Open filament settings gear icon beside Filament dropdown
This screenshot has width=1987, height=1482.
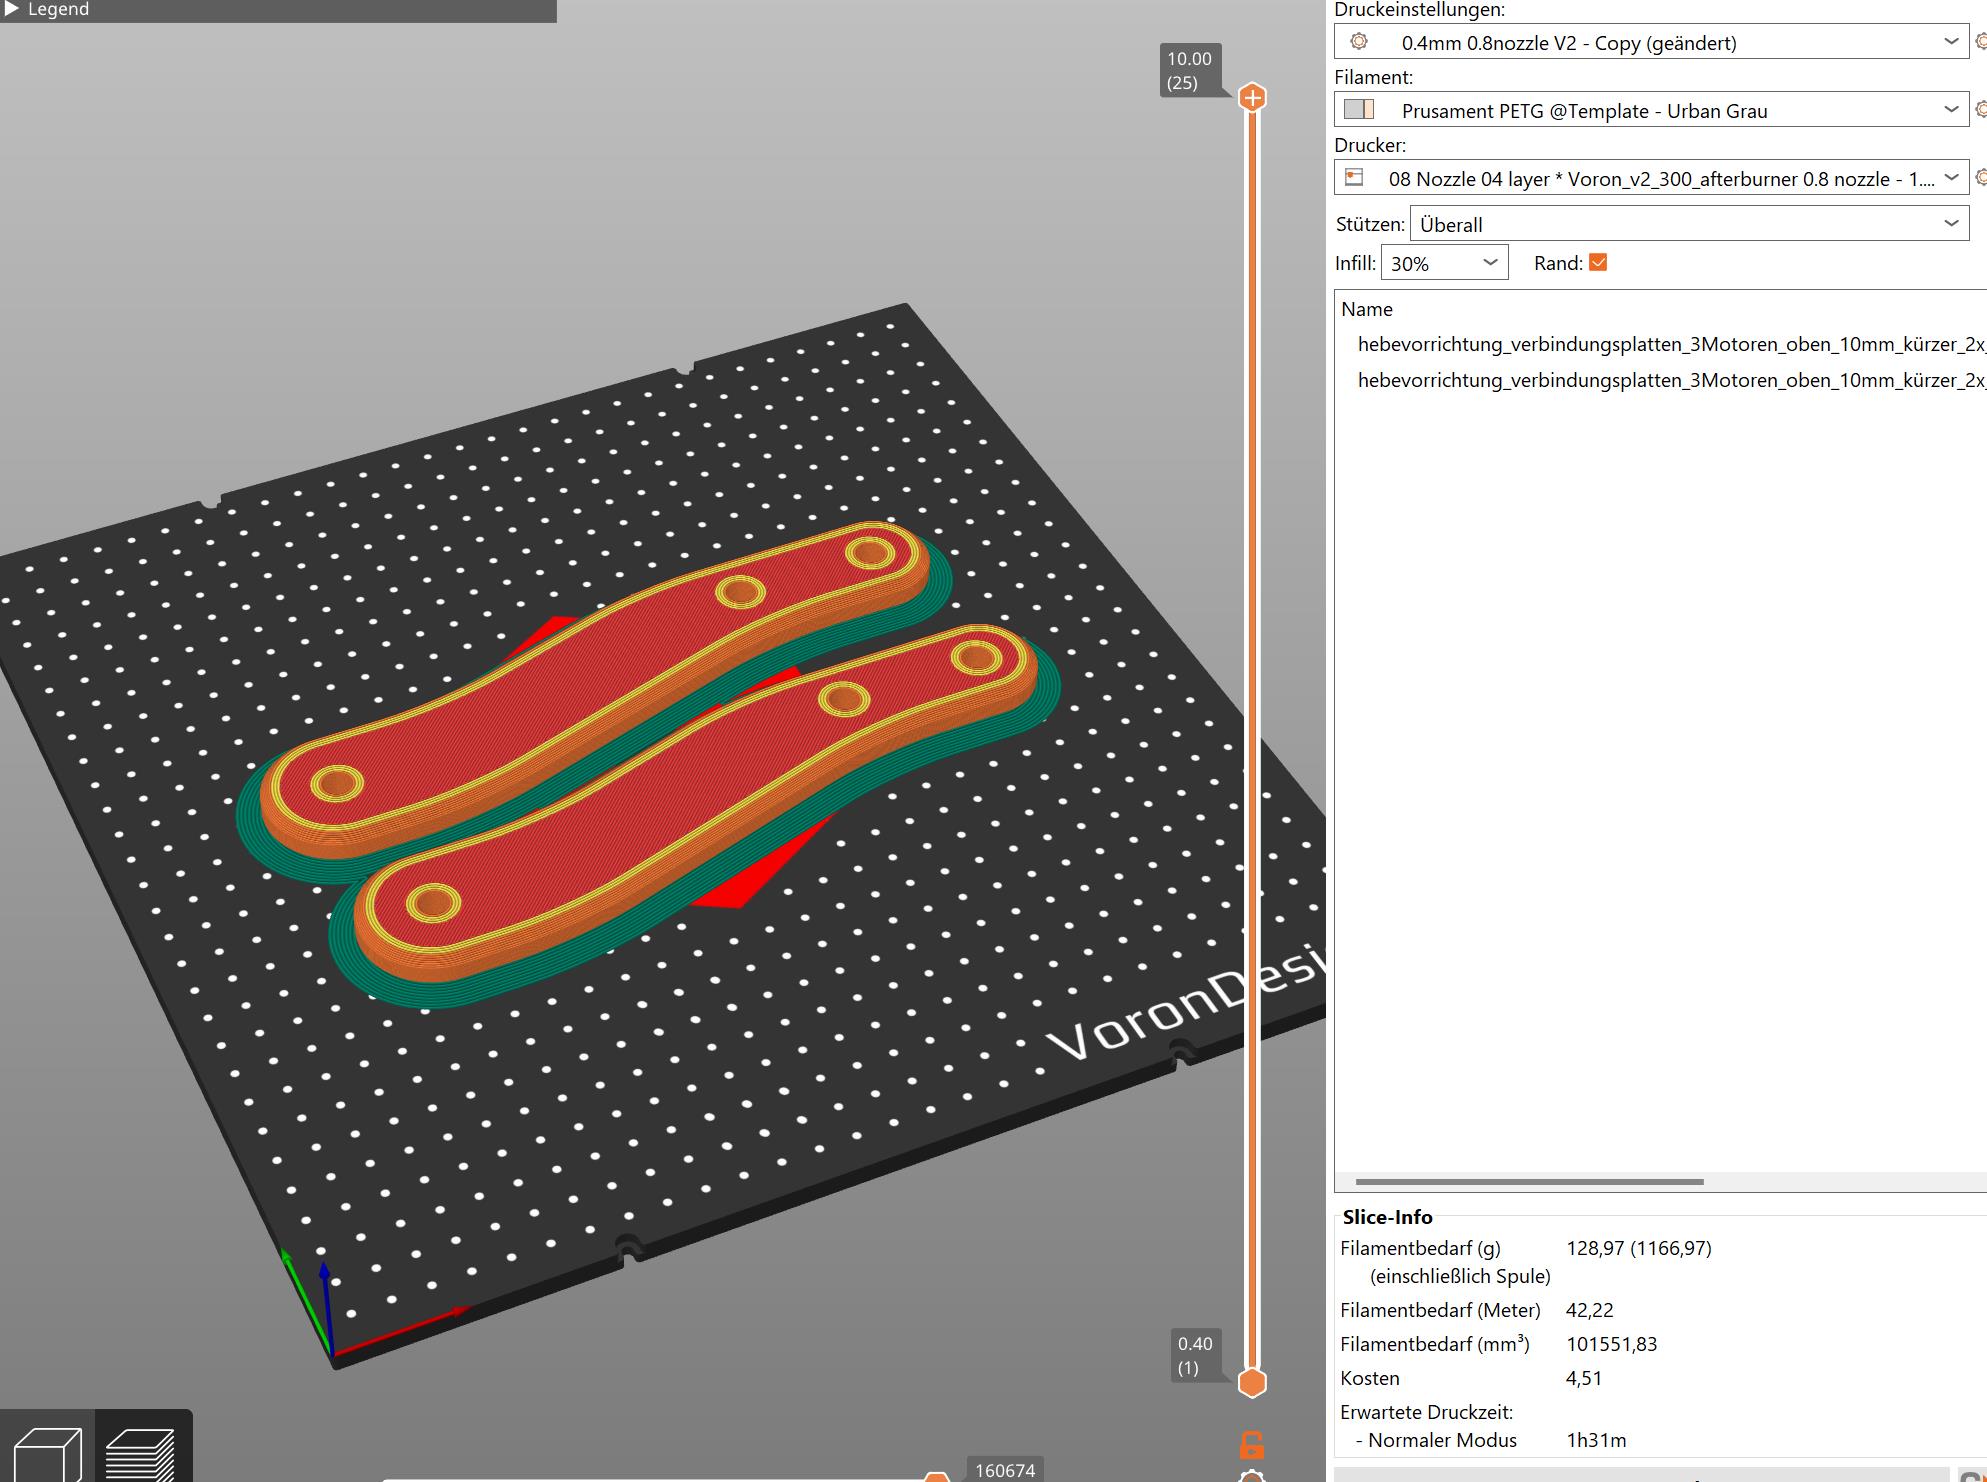pos(1980,110)
